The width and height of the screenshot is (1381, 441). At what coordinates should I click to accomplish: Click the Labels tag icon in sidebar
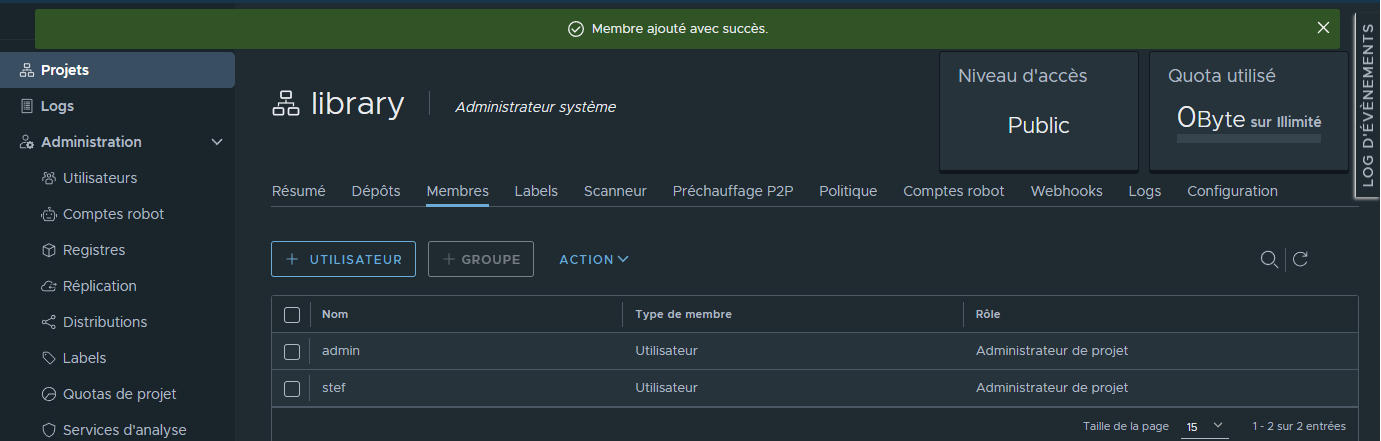(48, 358)
